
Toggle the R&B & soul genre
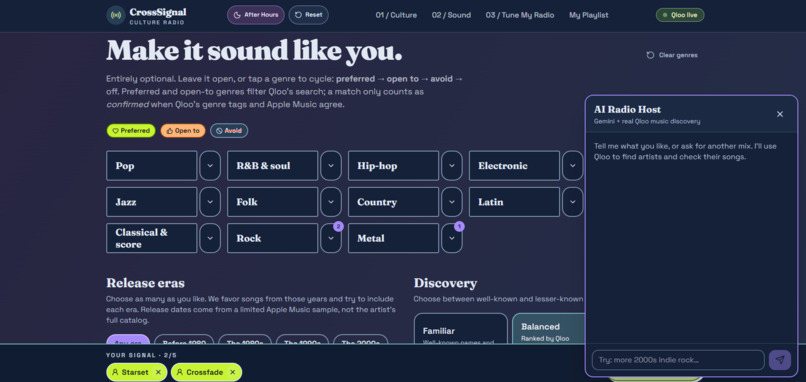click(x=272, y=166)
